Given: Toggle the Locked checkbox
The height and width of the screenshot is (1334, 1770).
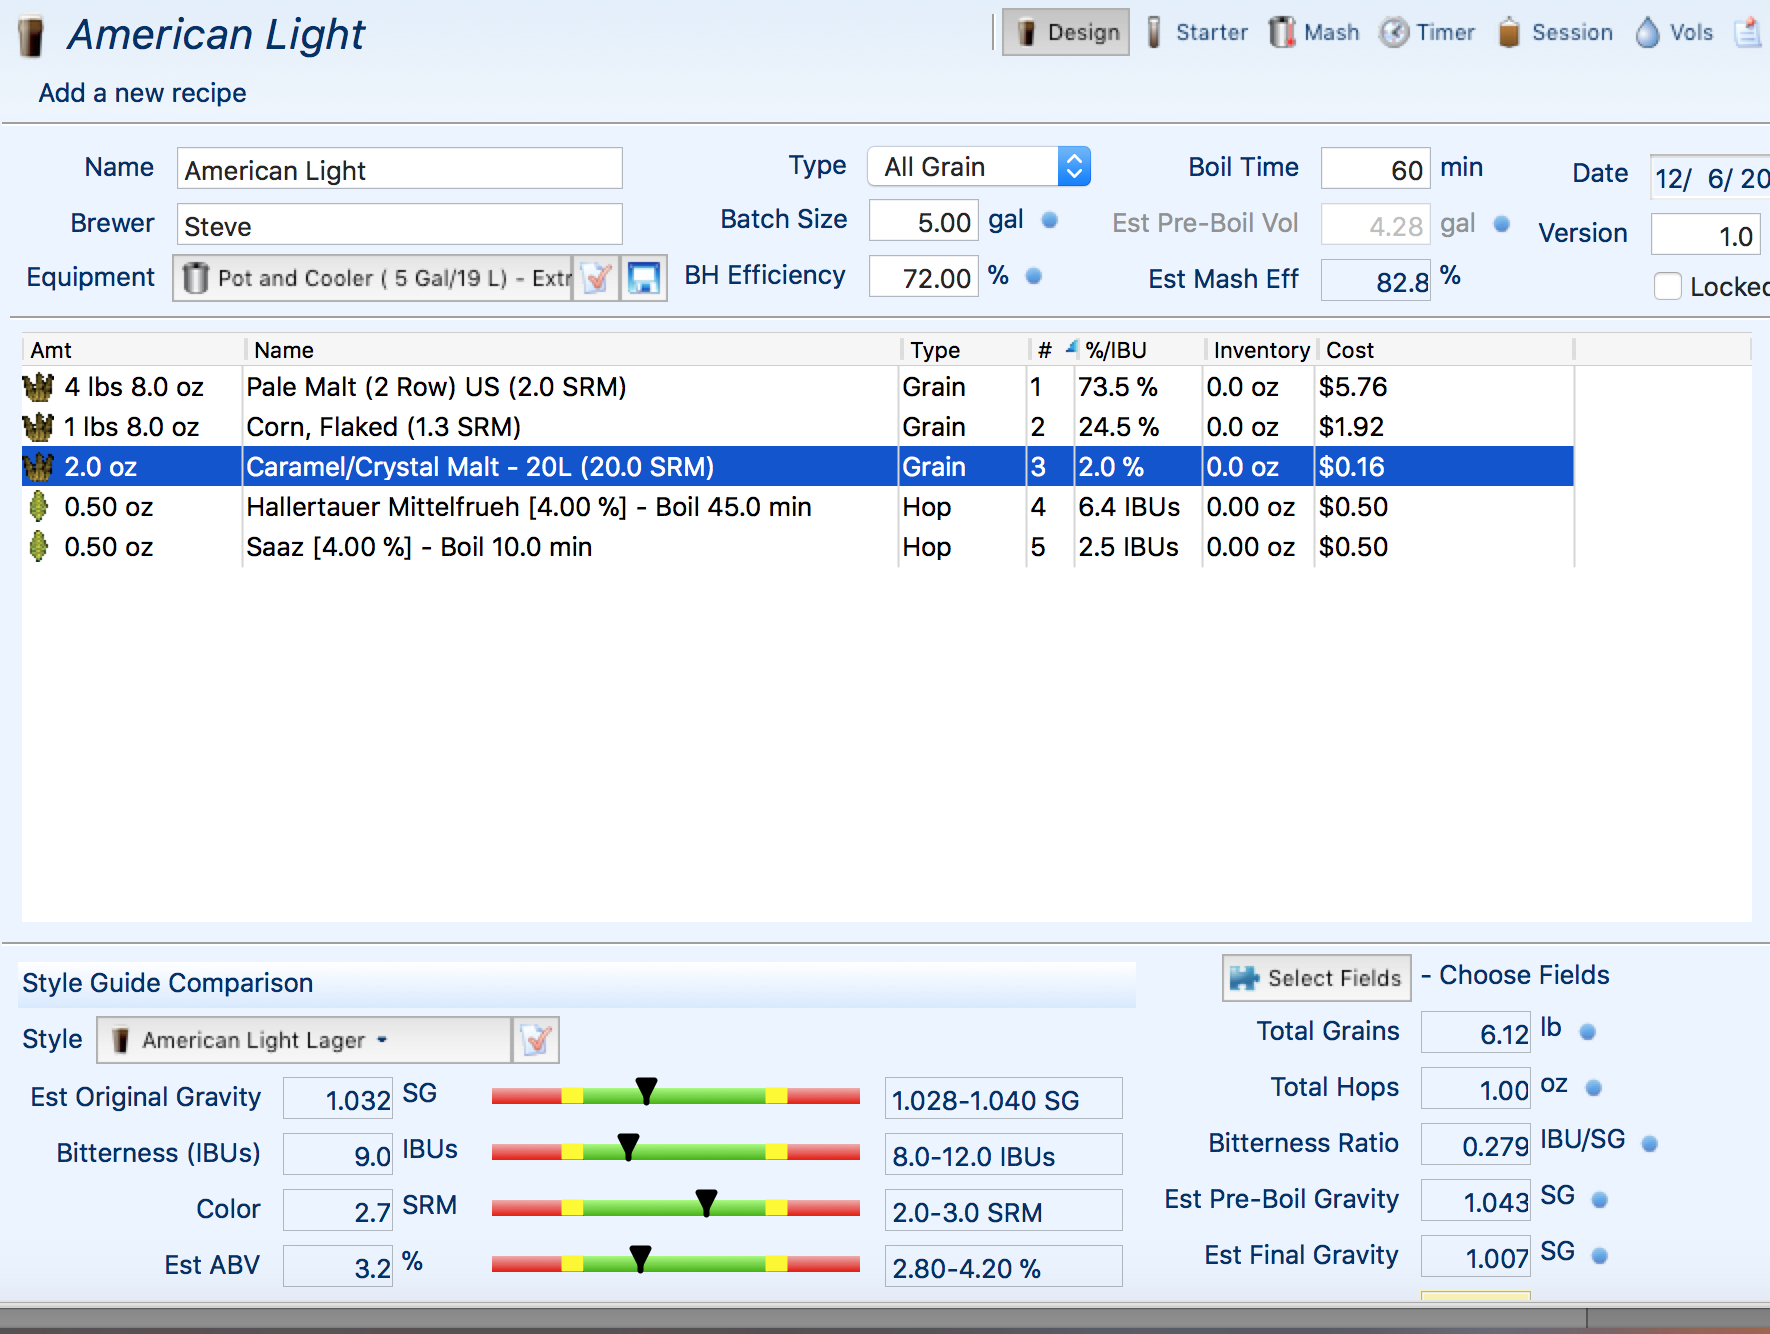Looking at the screenshot, I should click(1667, 286).
